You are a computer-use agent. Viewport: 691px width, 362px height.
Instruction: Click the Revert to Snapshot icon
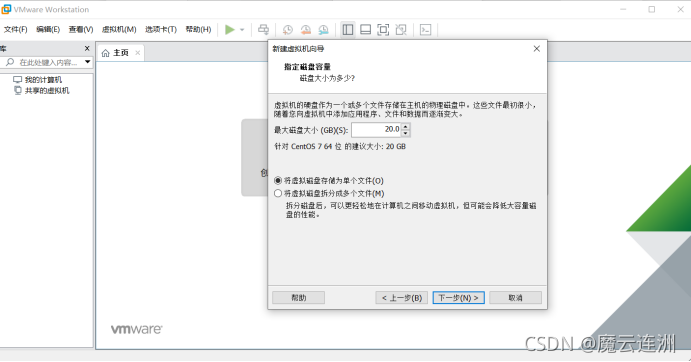pyautogui.click(x=305, y=30)
